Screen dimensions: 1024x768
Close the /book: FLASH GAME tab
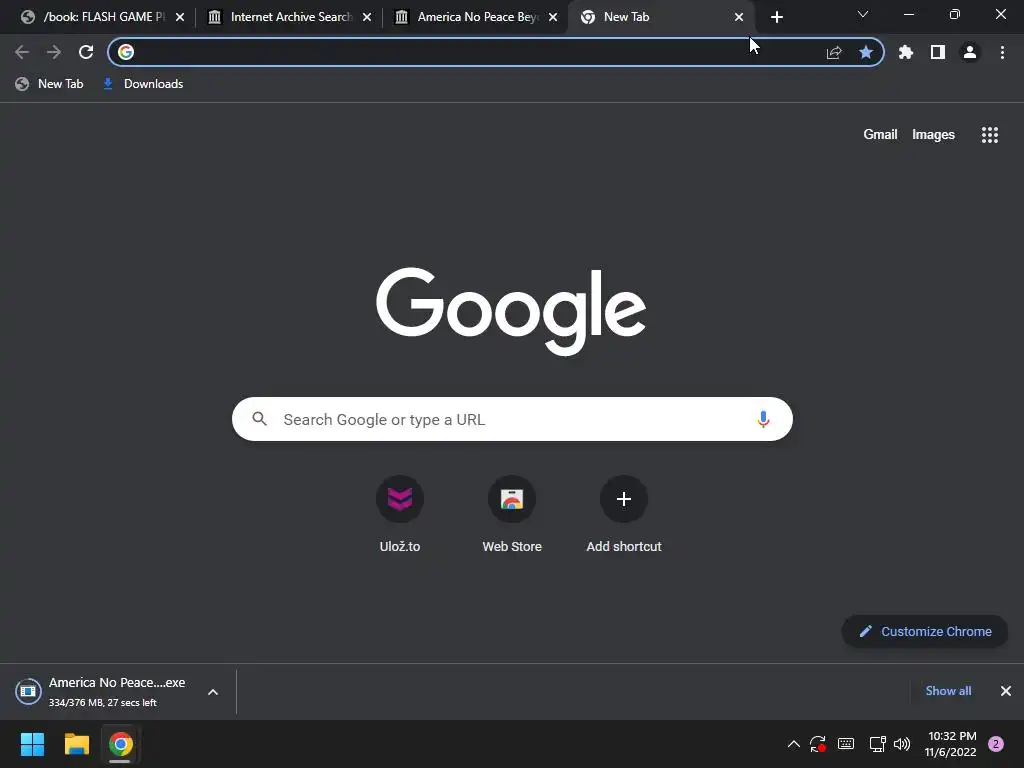pyautogui.click(x=180, y=17)
